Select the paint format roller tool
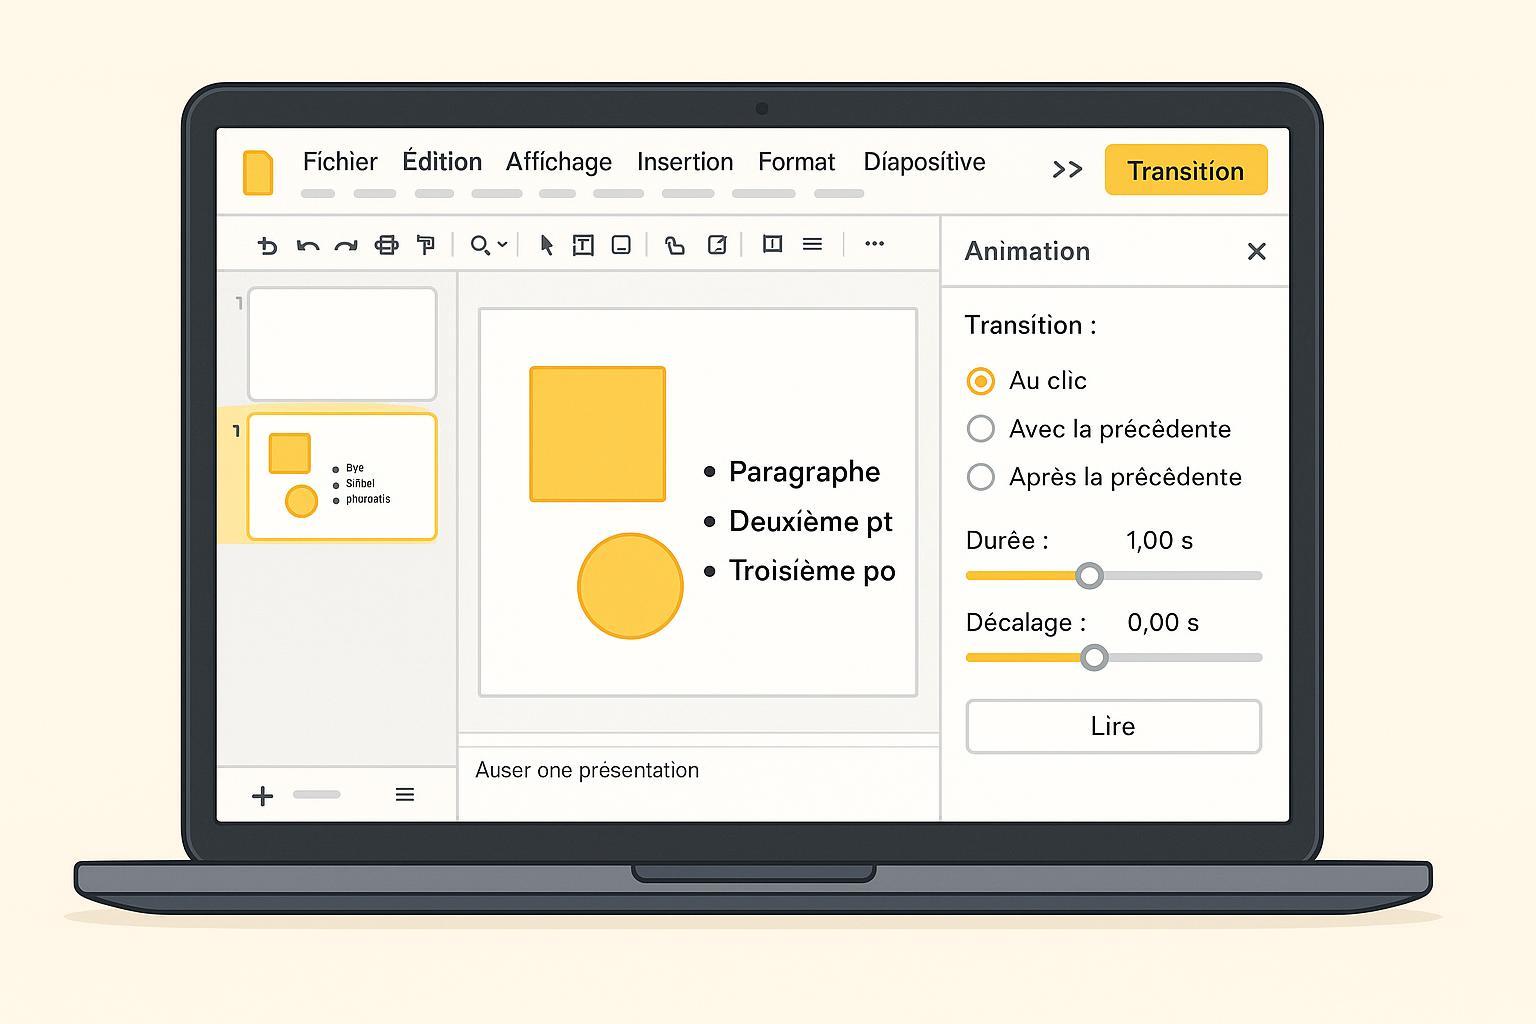The image size is (1536, 1024). tap(426, 245)
